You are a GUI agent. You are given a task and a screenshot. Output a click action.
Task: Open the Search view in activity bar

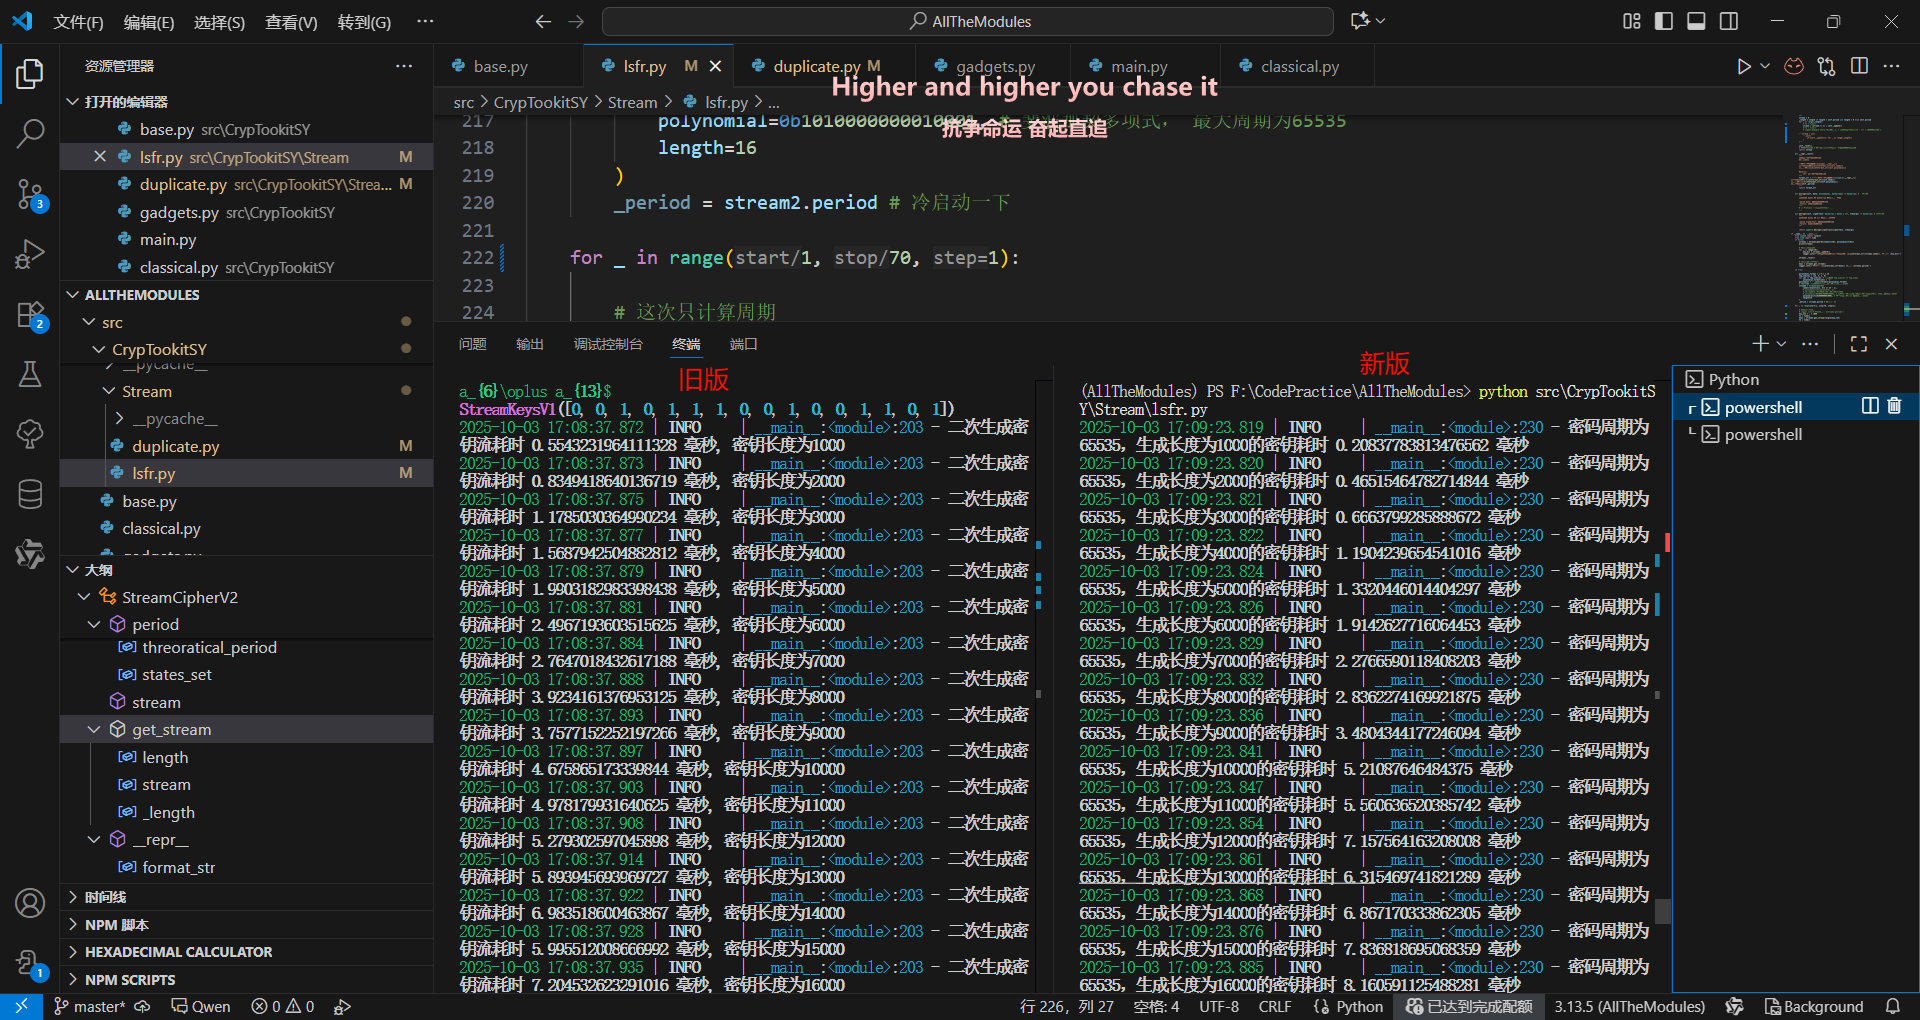[x=30, y=133]
